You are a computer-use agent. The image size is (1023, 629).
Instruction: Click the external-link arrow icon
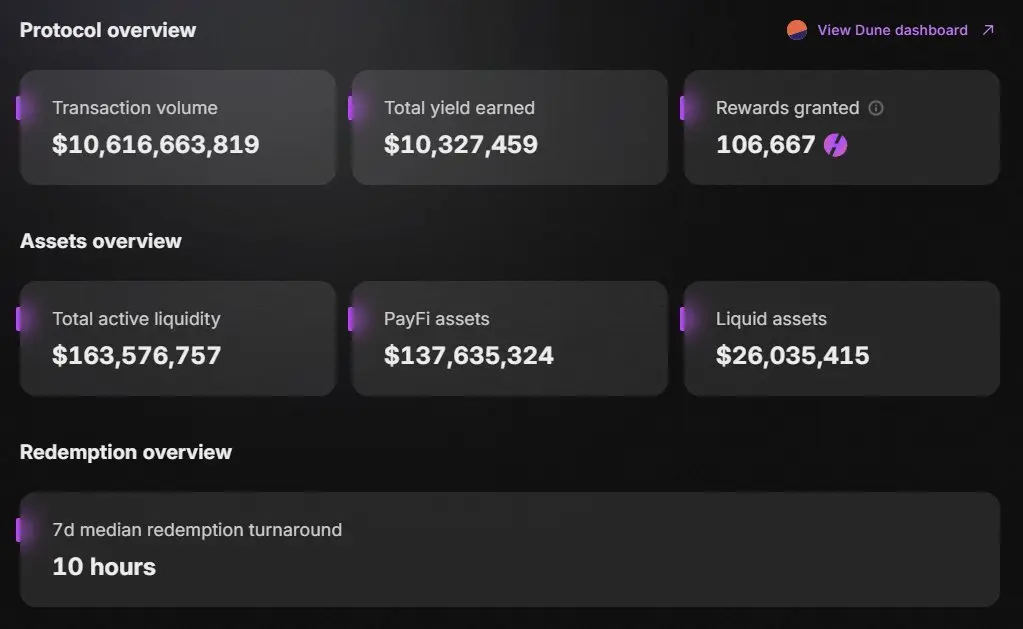coord(988,30)
